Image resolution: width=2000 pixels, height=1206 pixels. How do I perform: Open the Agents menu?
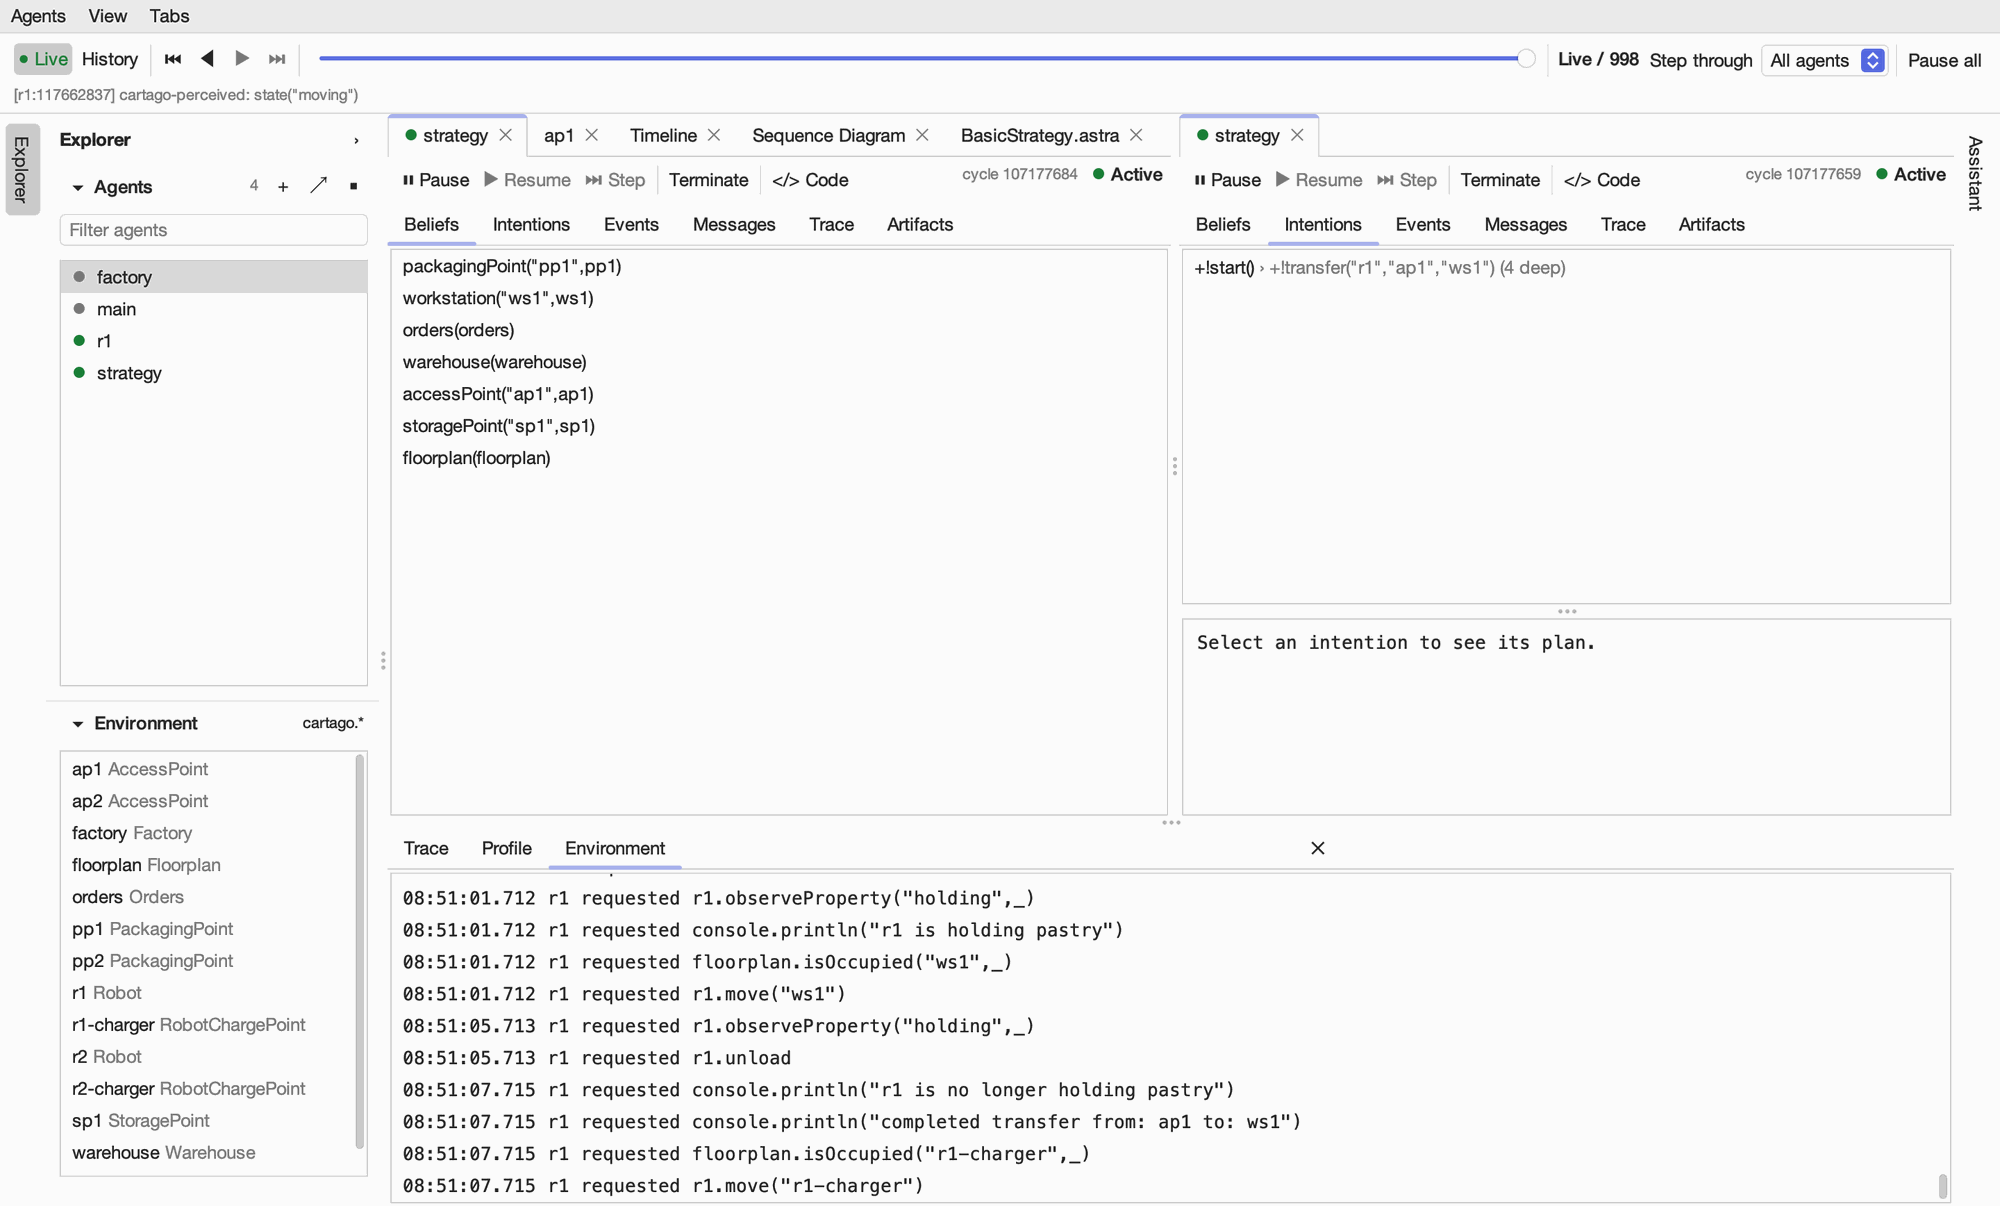tap(38, 16)
